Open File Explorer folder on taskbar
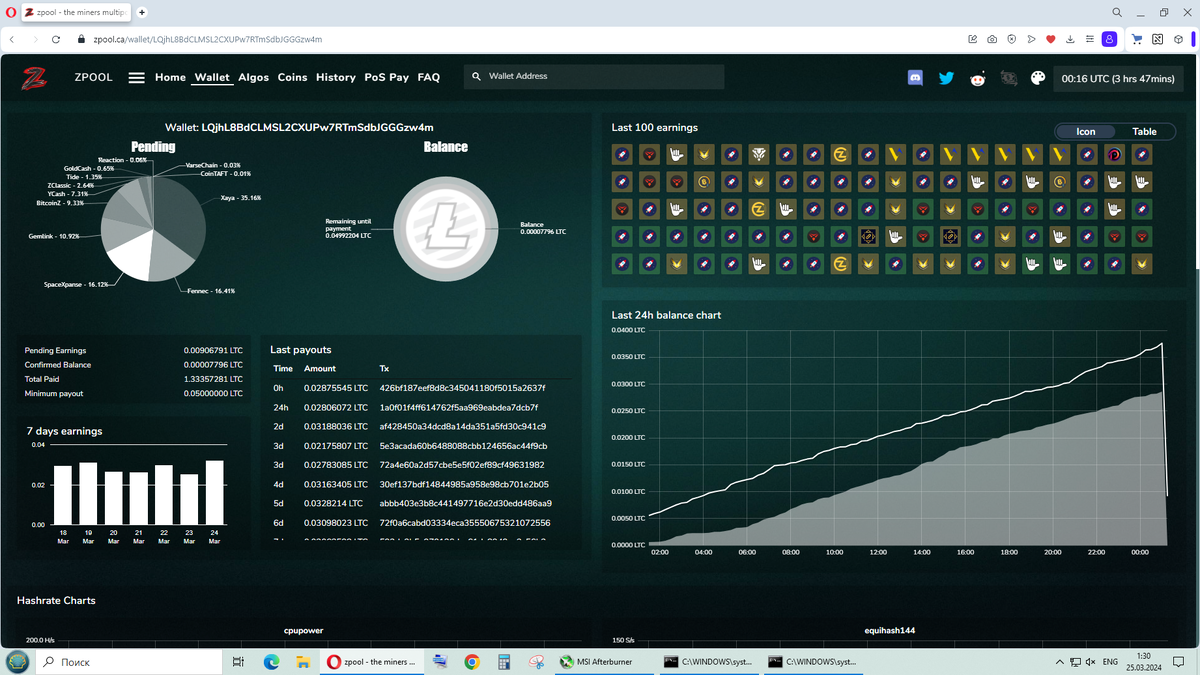Screen dimensions: 1200x675 (301, 662)
